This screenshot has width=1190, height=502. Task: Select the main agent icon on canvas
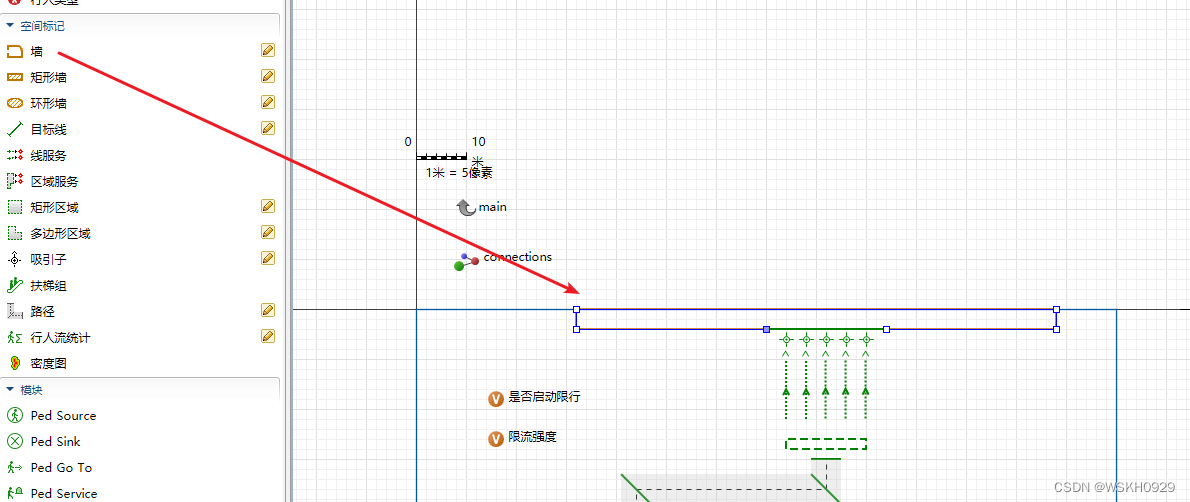[x=466, y=207]
